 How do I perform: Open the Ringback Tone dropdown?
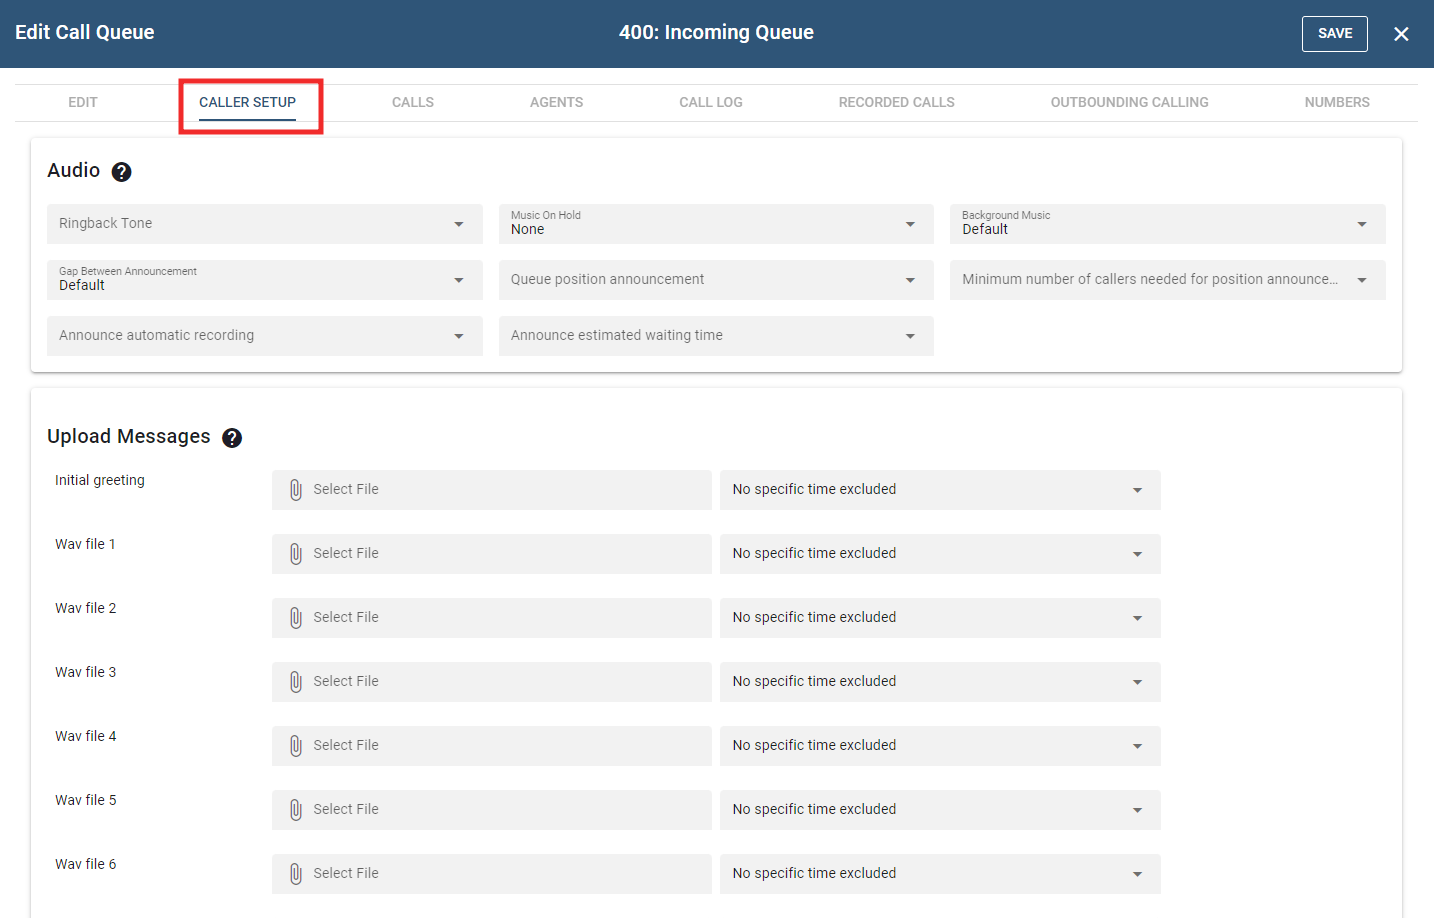(x=264, y=224)
